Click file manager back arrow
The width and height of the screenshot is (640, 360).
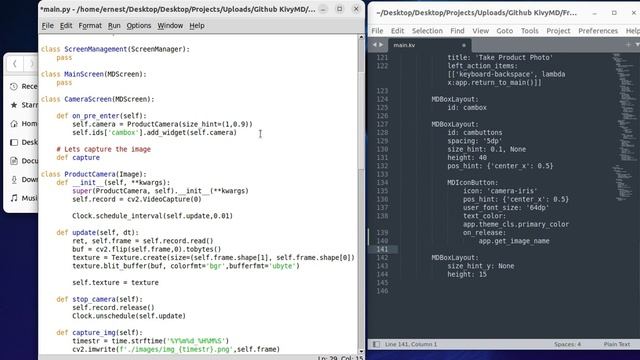pos(15,64)
